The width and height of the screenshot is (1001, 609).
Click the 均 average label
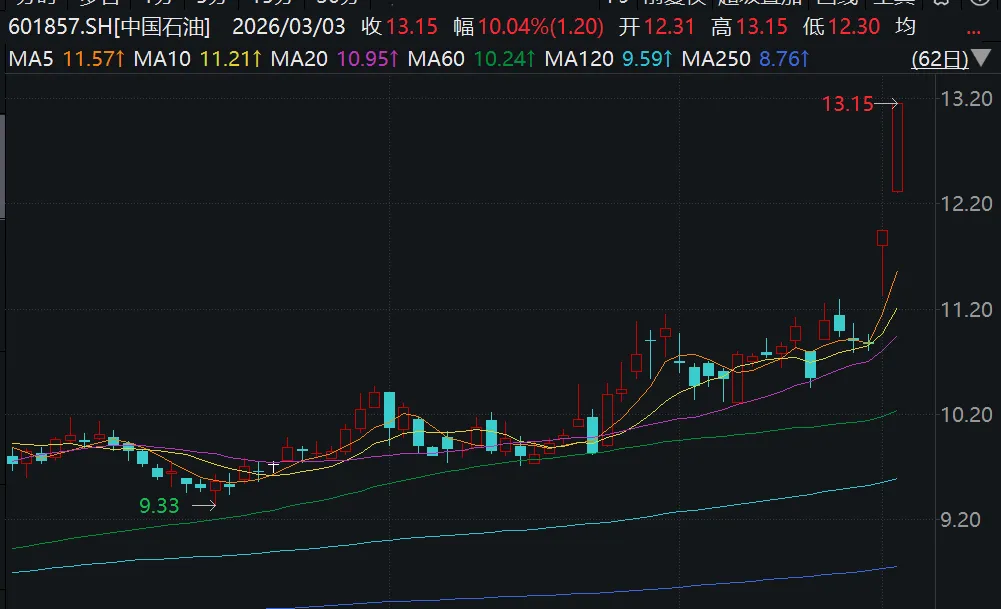(x=905, y=27)
